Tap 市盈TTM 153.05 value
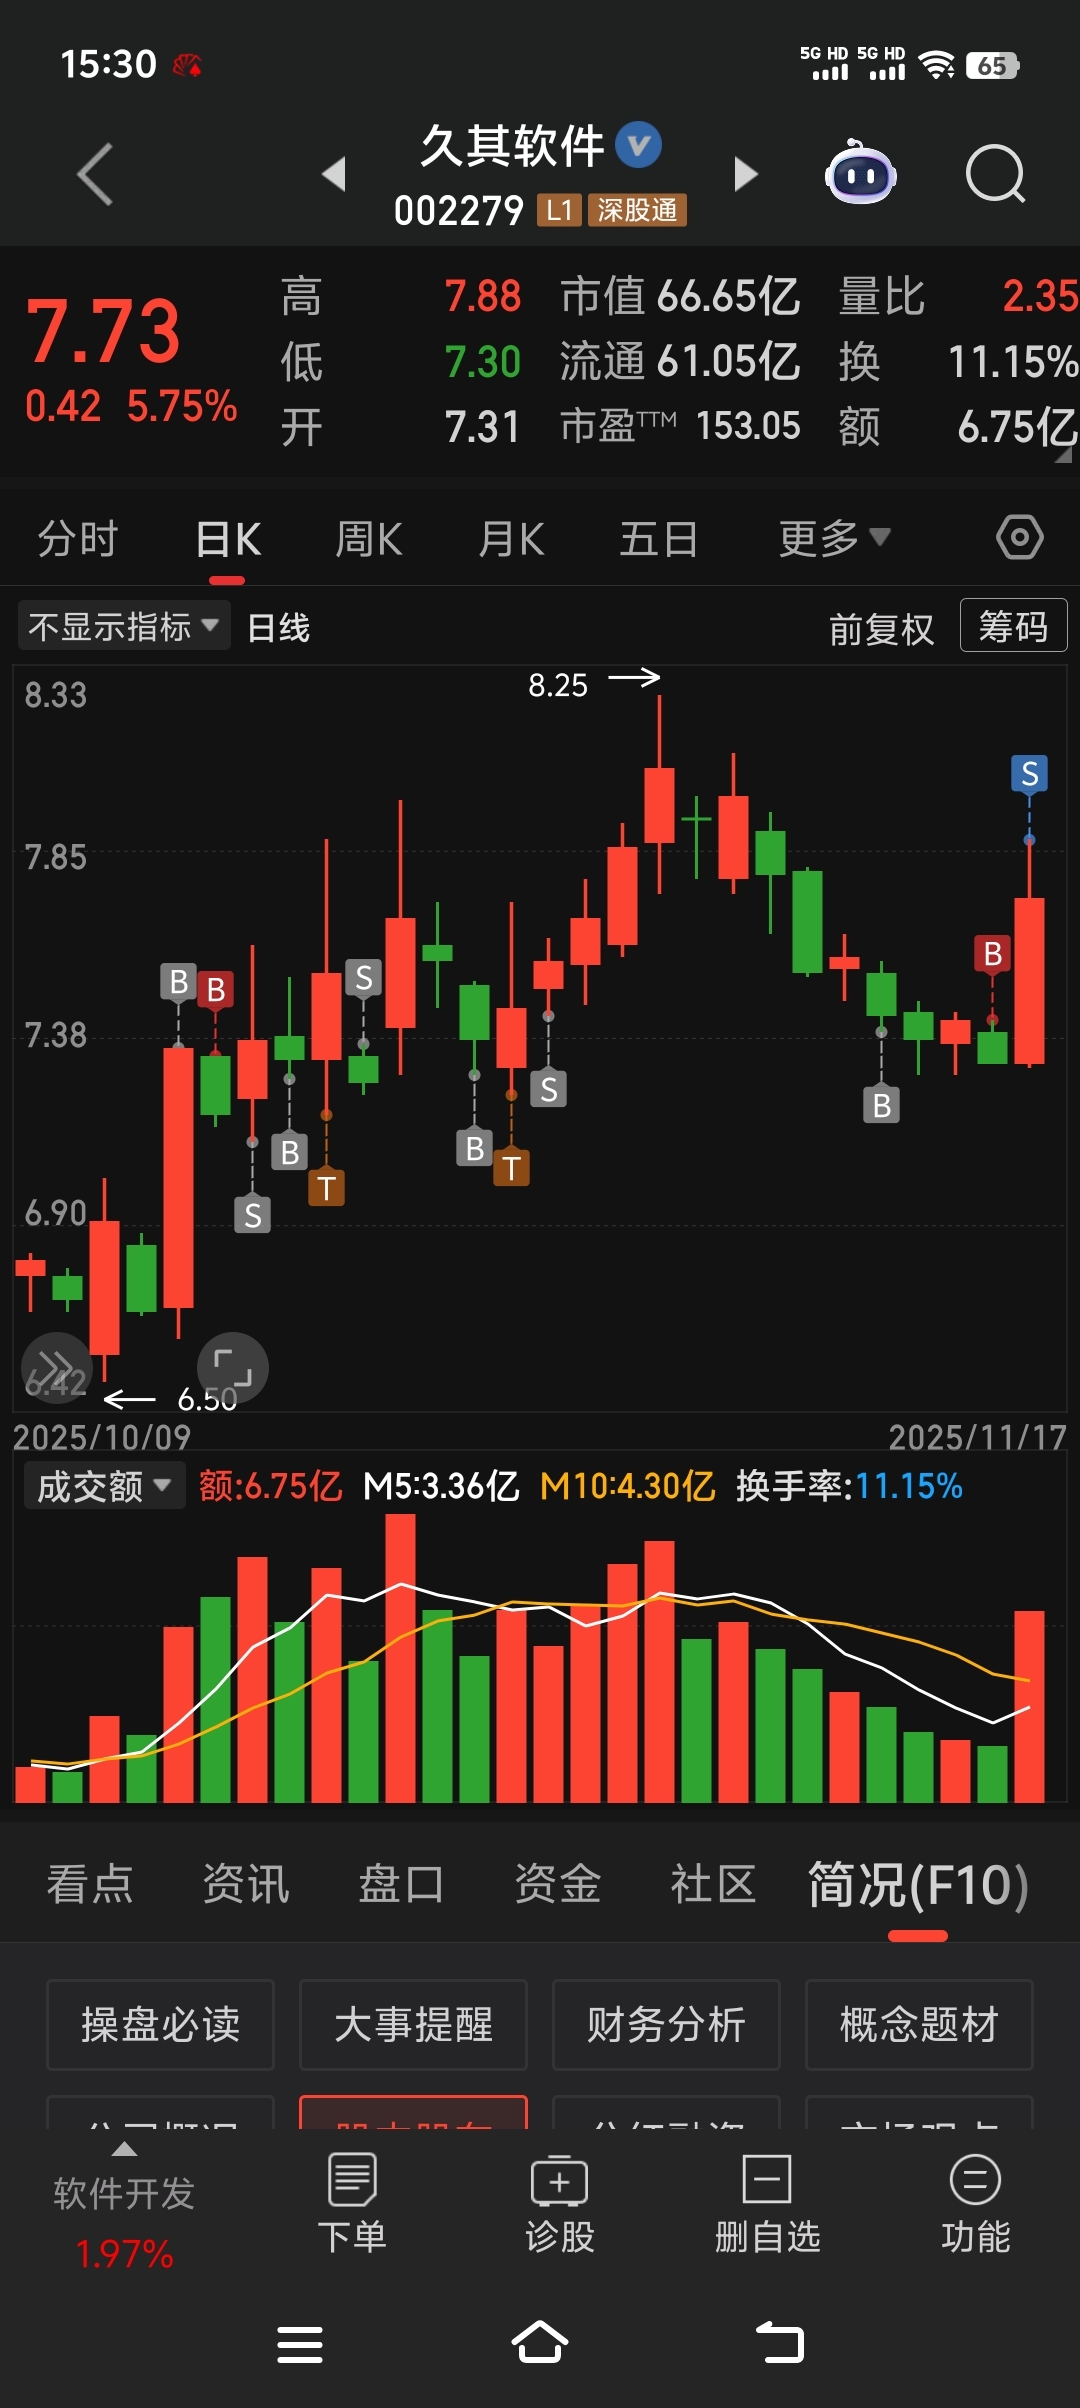Screen dimensions: 1080x2408 (680, 426)
